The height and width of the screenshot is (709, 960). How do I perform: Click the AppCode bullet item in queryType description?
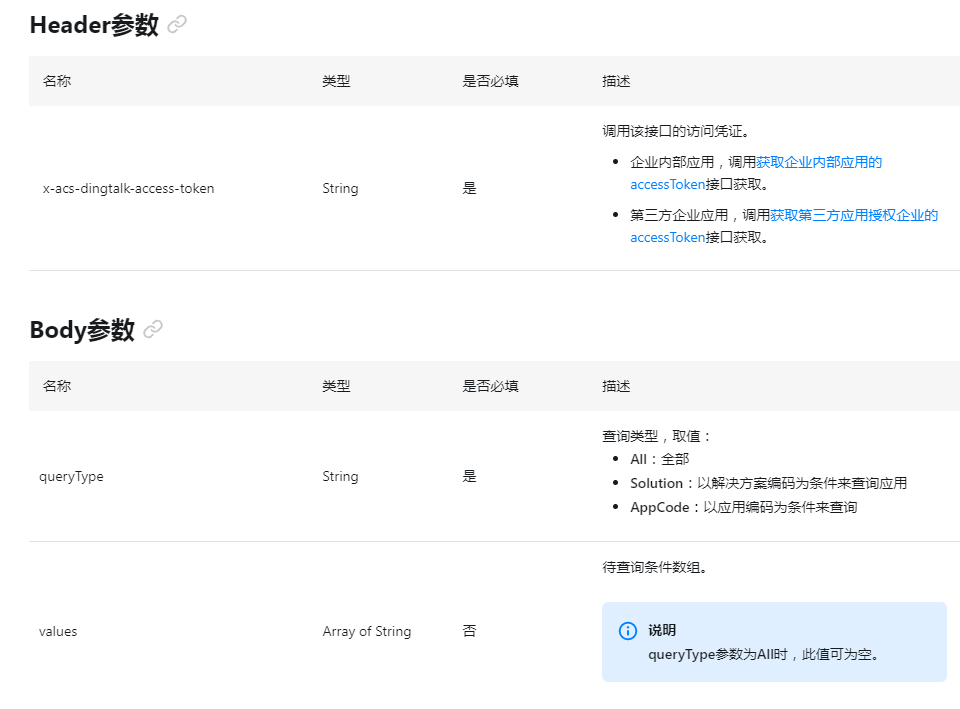[743, 507]
